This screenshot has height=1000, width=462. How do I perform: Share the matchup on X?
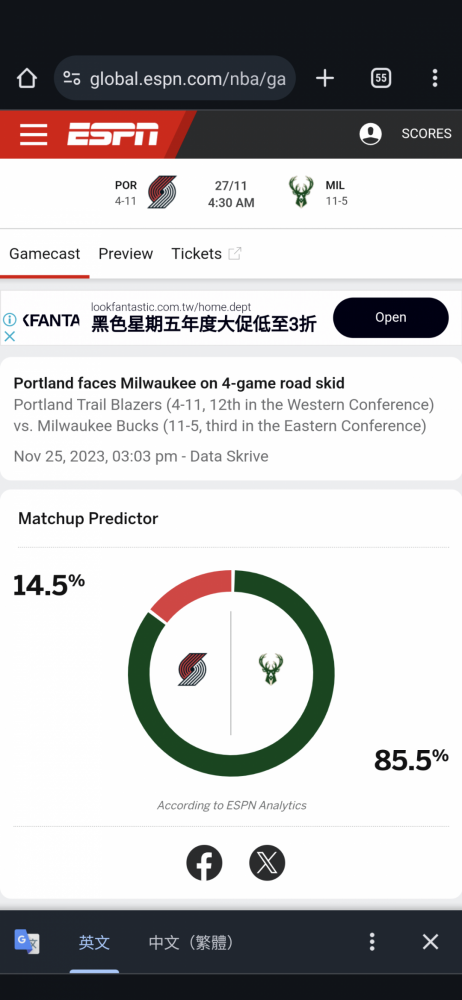pos(267,864)
